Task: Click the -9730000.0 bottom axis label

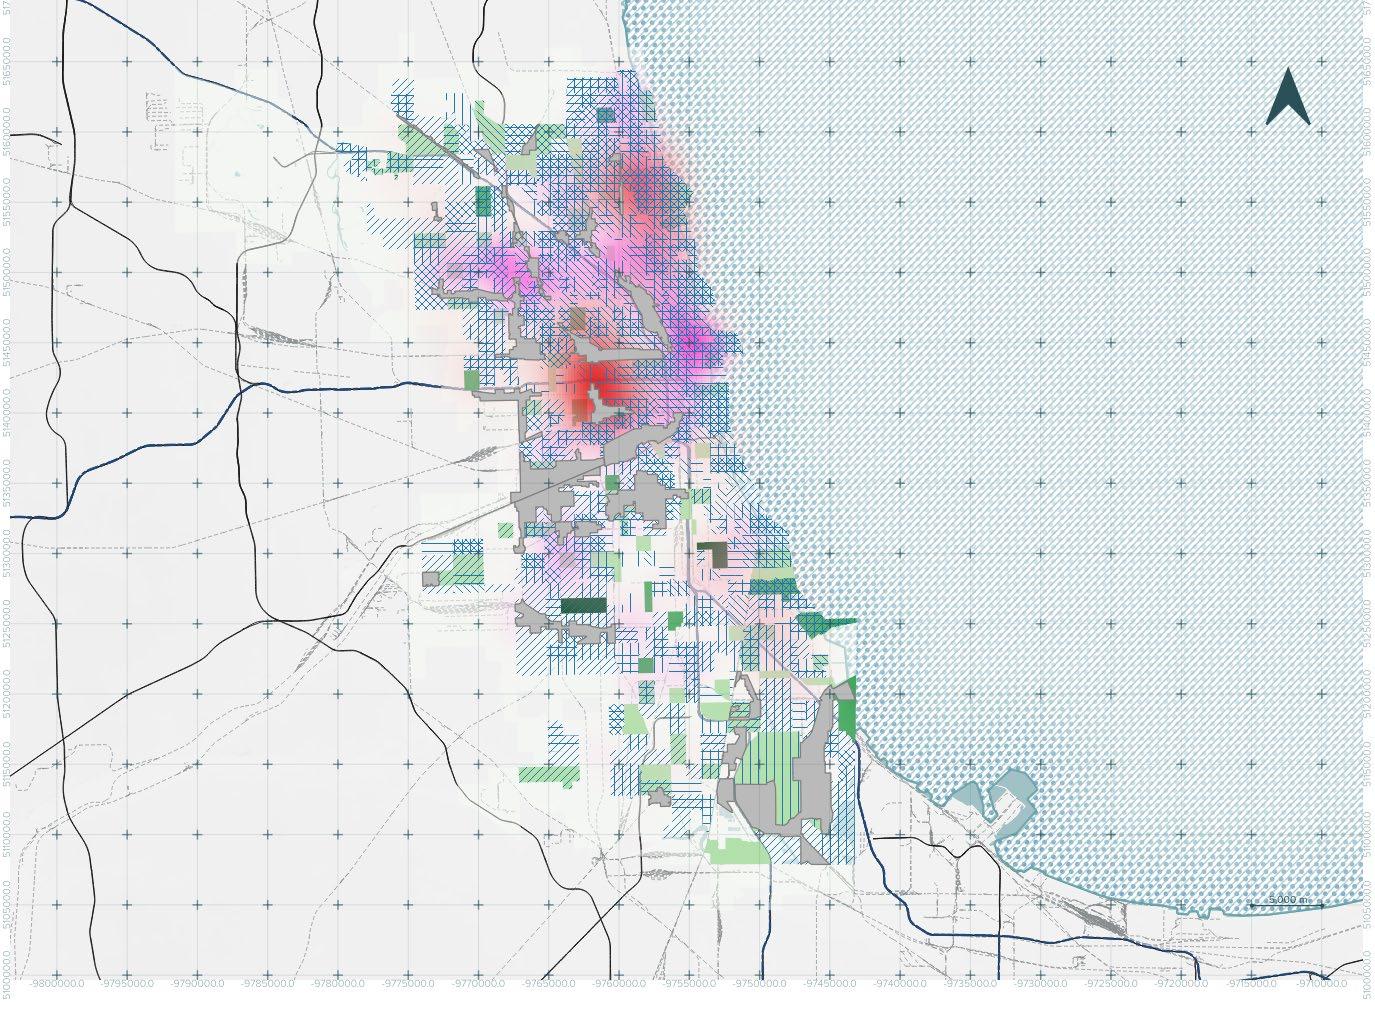Action: (x=1038, y=984)
